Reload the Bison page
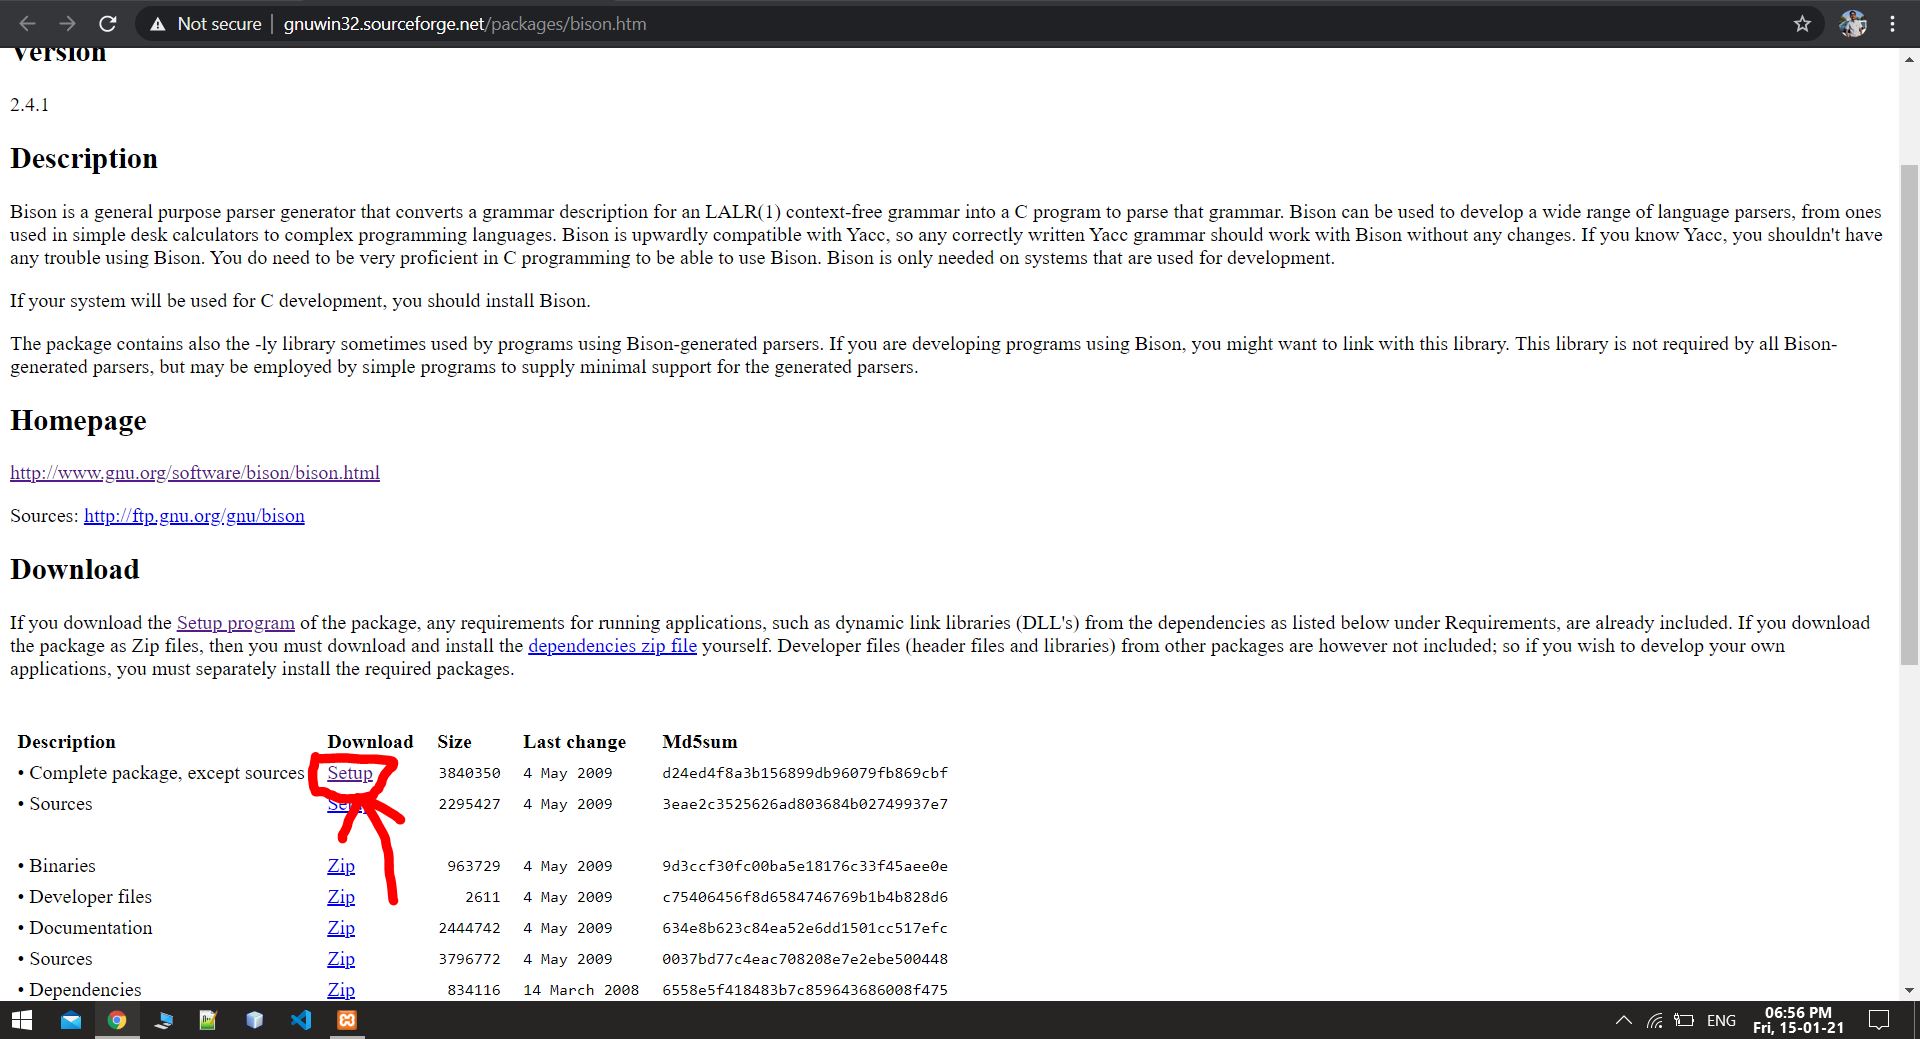 [x=108, y=23]
